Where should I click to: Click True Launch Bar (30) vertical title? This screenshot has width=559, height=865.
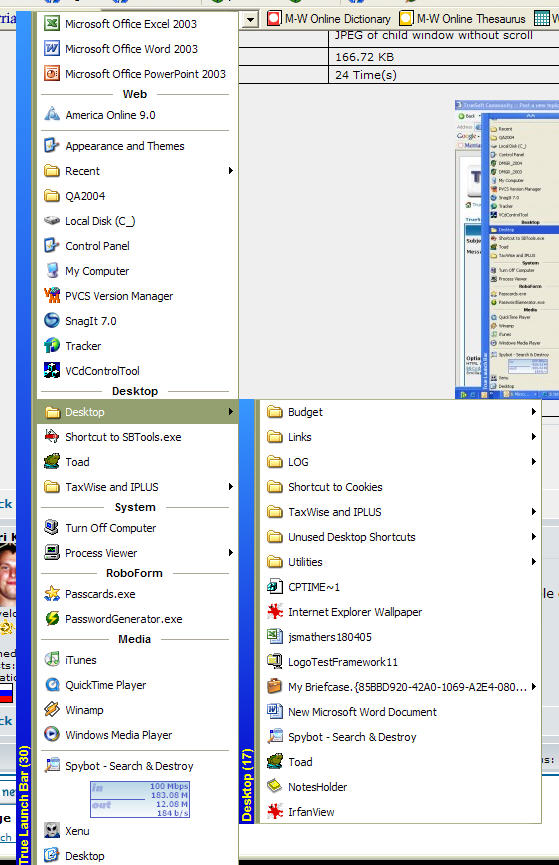24,804
